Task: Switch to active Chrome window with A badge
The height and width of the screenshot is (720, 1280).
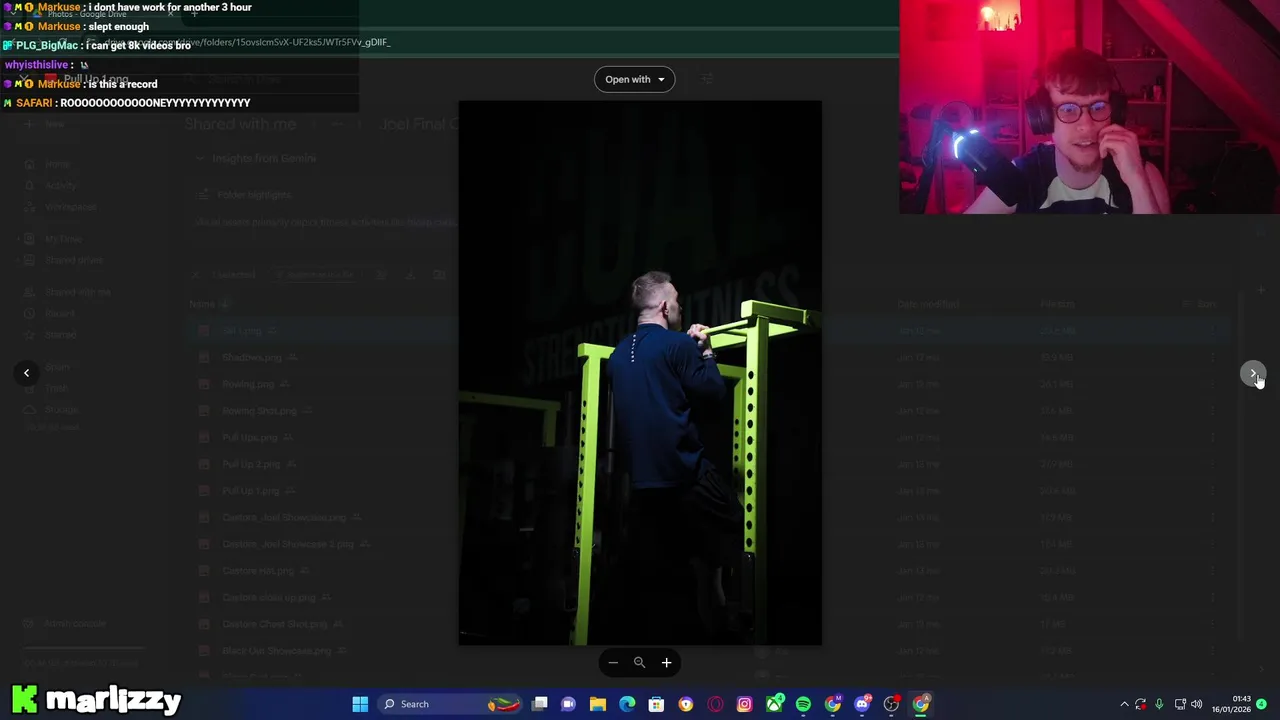Action: [x=921, y=704]
